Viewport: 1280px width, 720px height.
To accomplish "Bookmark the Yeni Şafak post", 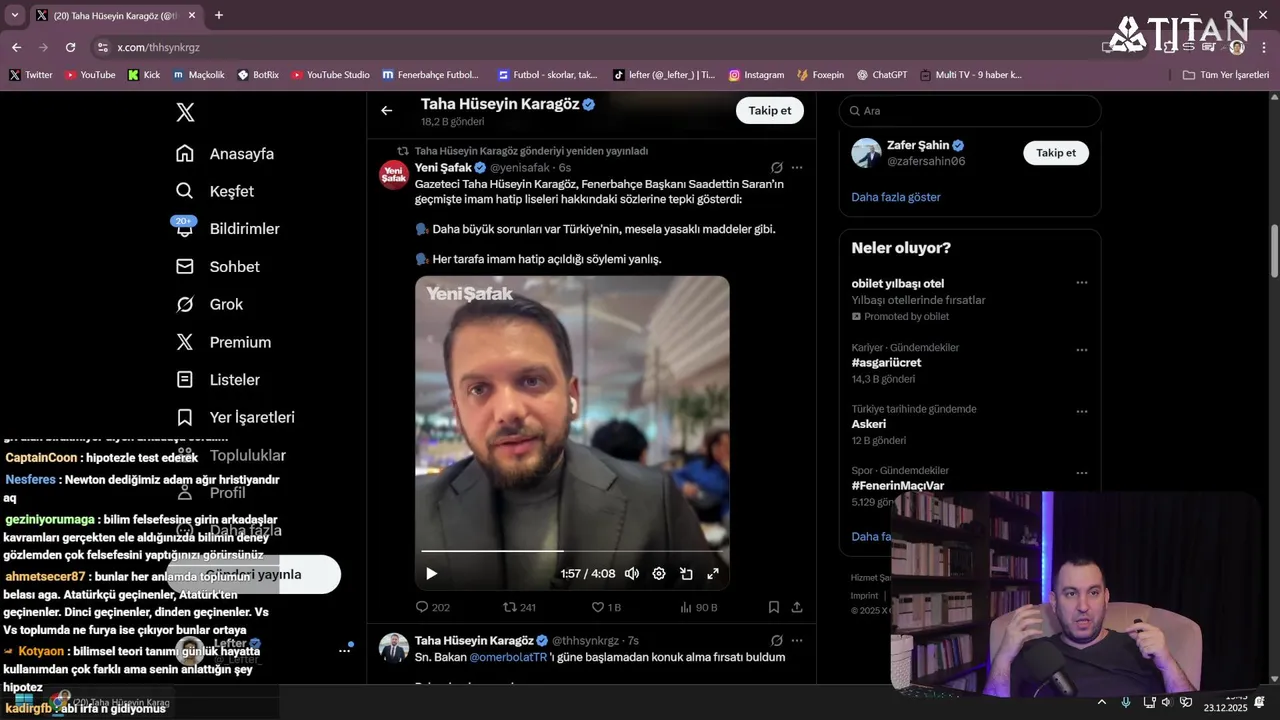I will click(x=774, y=607).
